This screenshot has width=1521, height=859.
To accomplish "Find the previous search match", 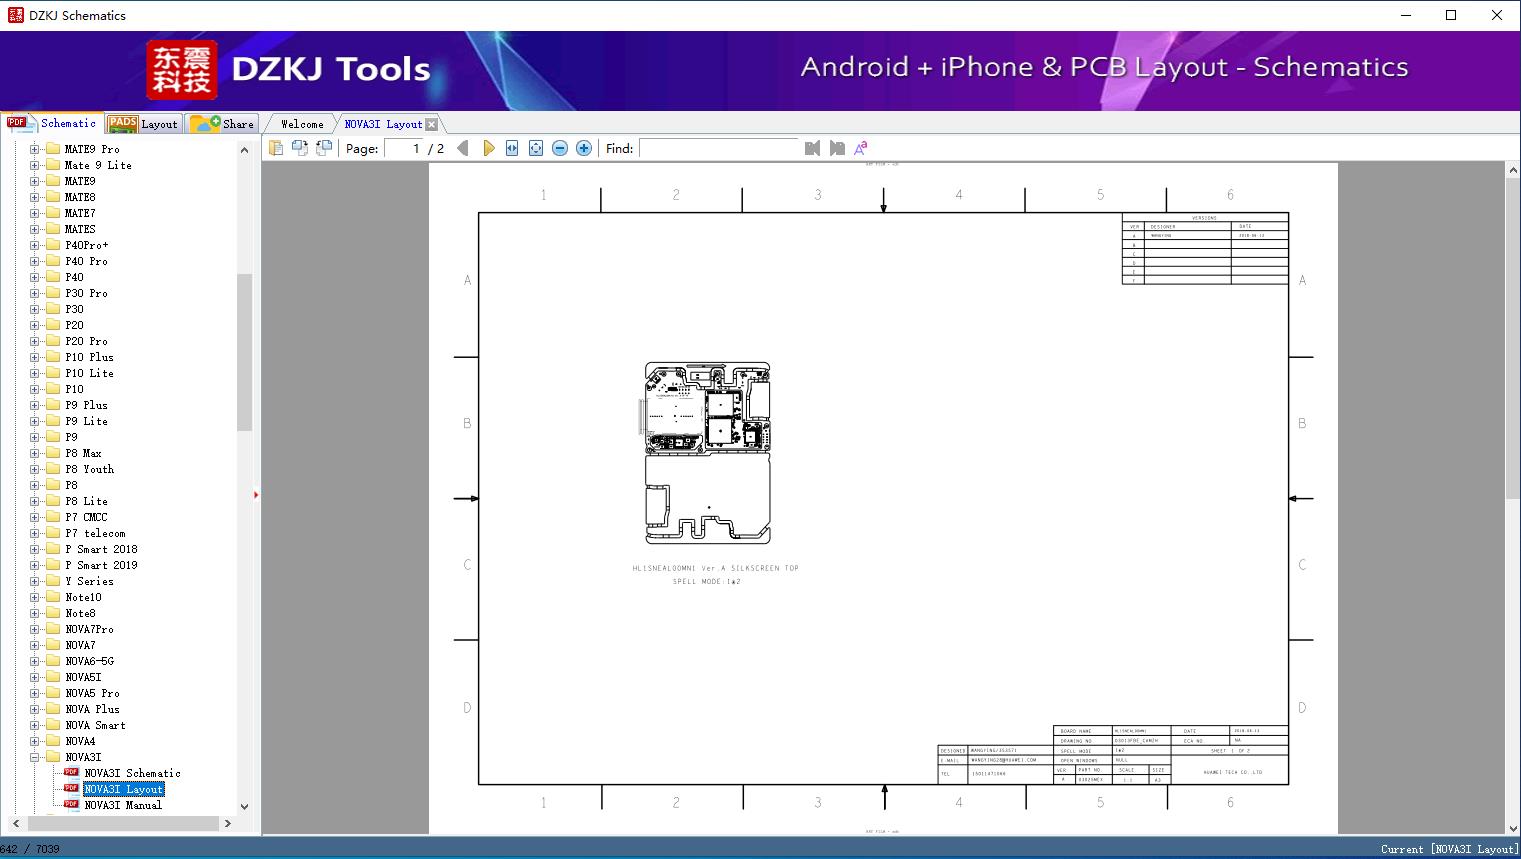I will [812, 148].
